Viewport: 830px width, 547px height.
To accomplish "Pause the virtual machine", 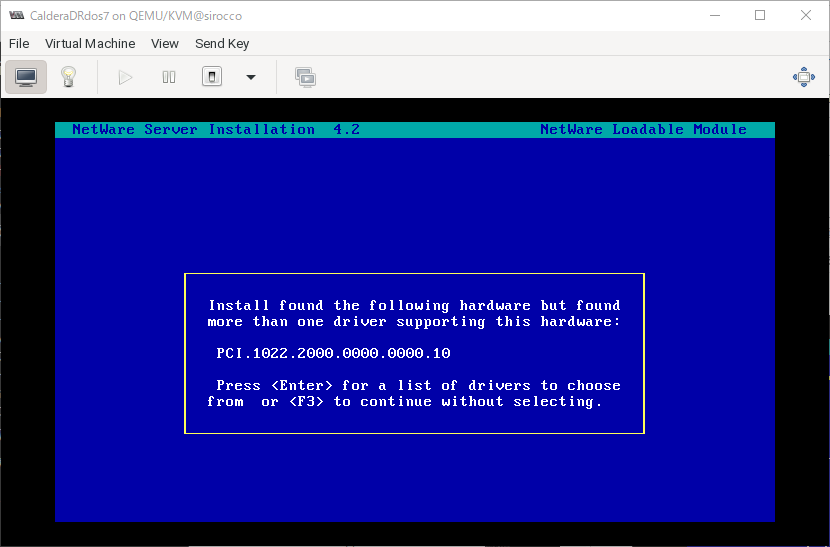I will coord(169,77).
